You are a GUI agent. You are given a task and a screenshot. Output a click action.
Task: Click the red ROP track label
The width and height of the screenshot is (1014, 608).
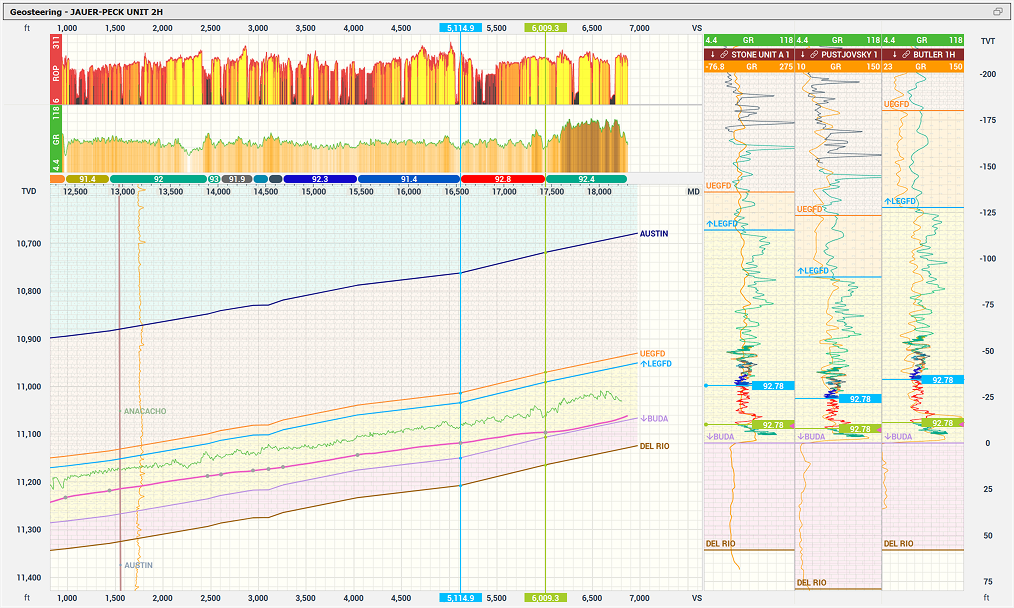click(x=56, y=70)
